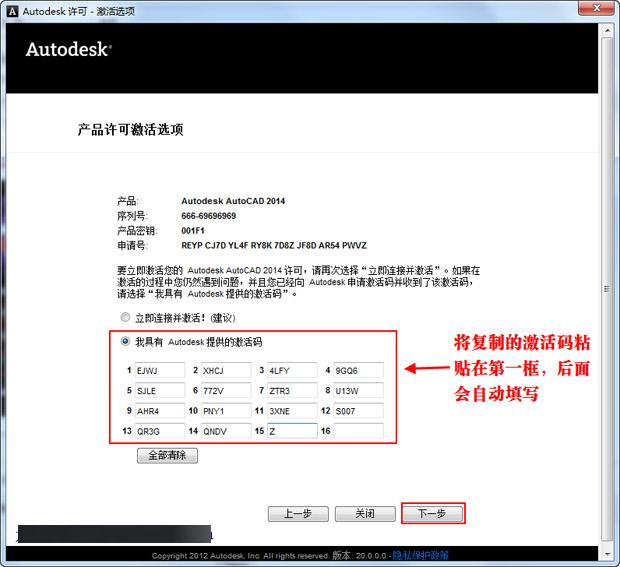Click the vertical scrollbar thumb
This screenshot has width=620, height=567.
coord(607,289)
